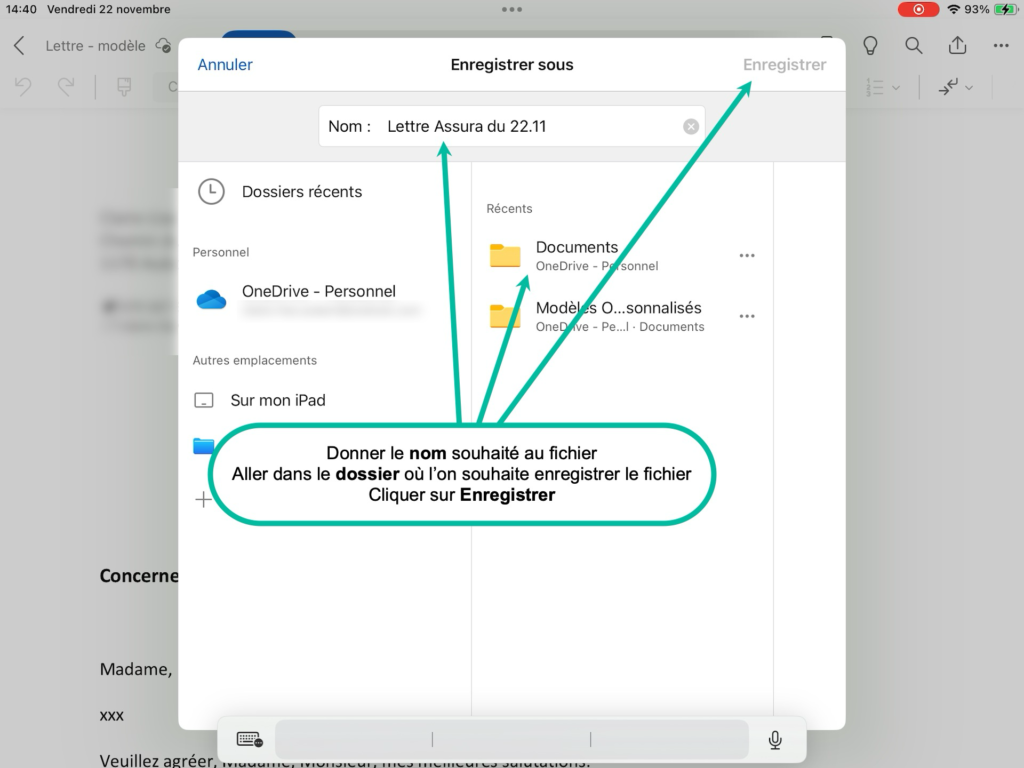Tap the back arrow next to Lettre - modèle
Viewport: 1024px width, 768px height.
(x=19, y=46)
